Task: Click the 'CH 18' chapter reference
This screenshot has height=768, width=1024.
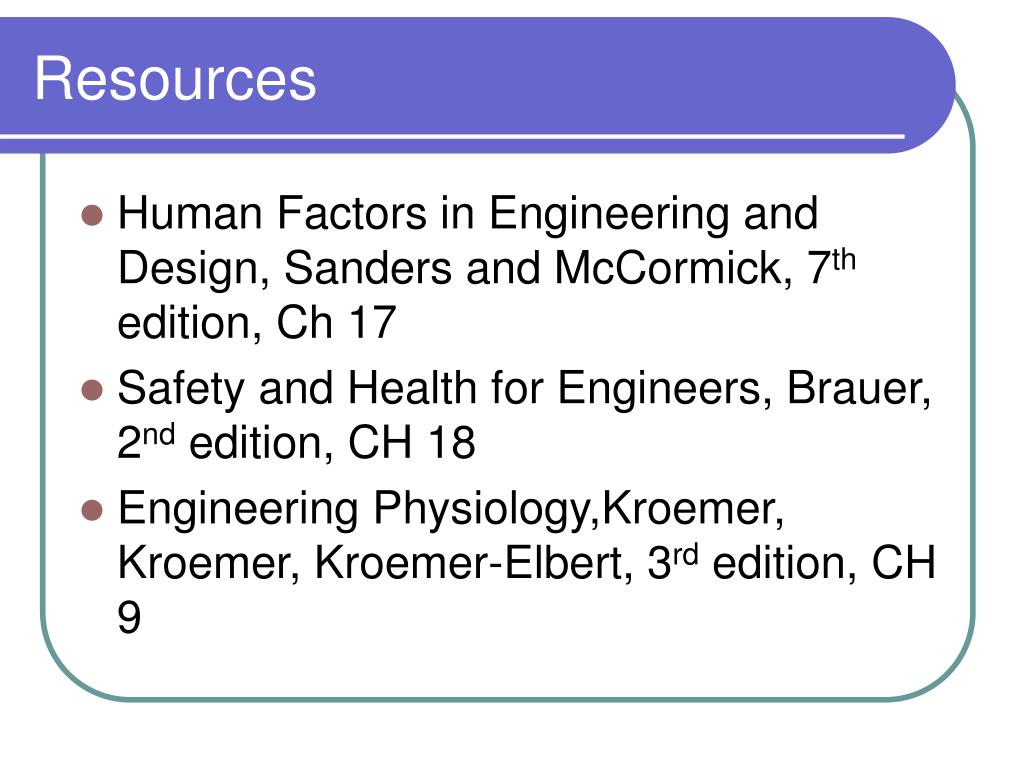Action: click(411, 443)
